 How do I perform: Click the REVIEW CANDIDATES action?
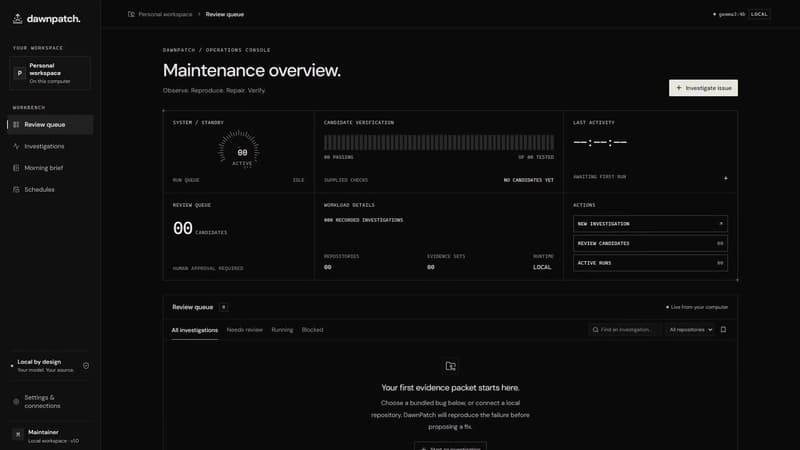(650, 243)
